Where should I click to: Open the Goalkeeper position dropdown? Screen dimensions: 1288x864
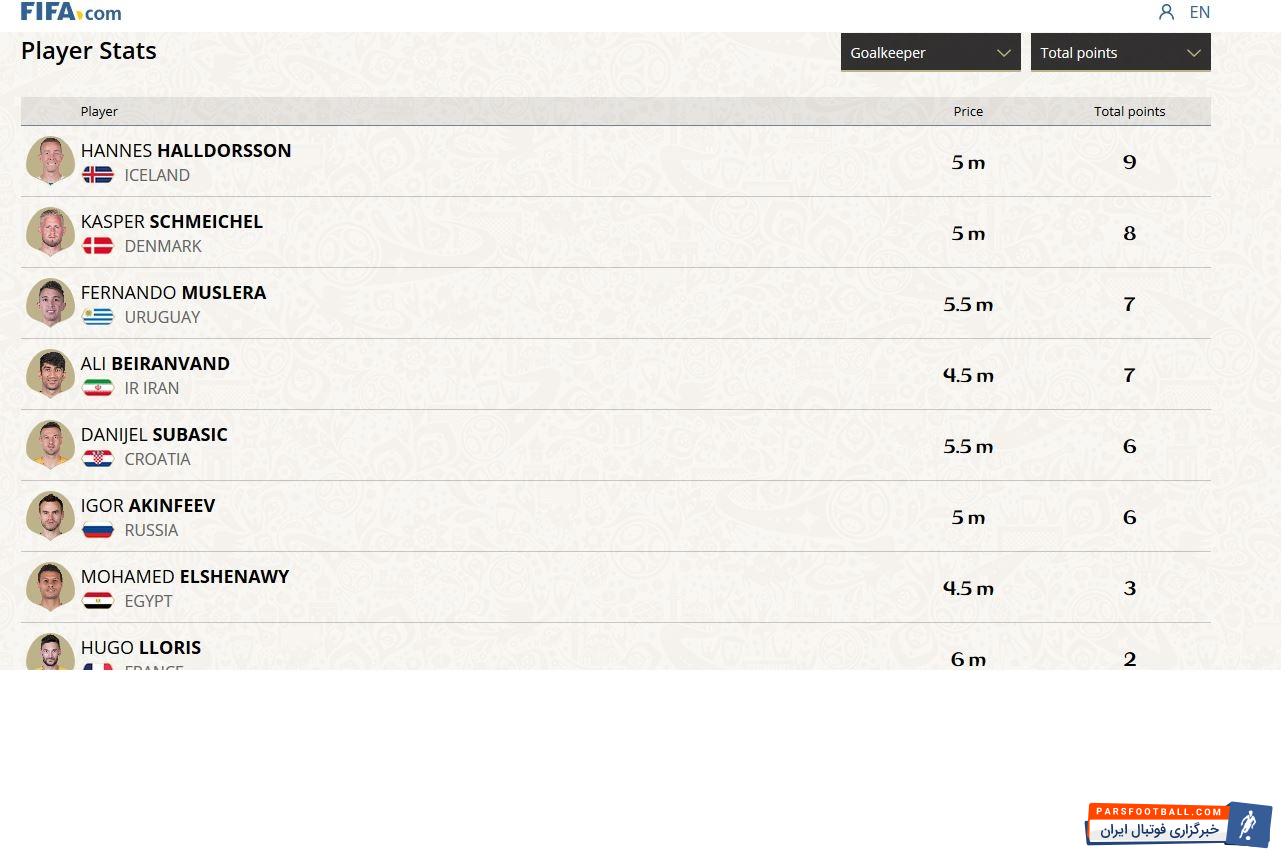(930, 53)
